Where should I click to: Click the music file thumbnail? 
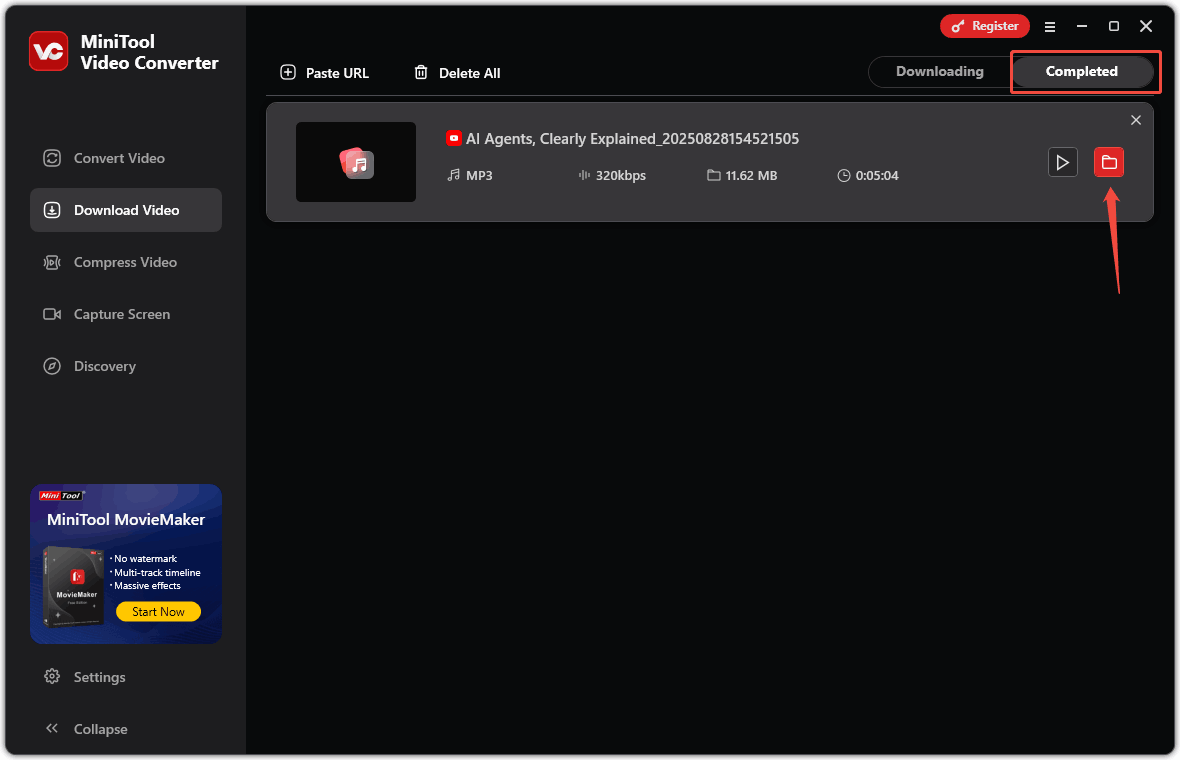(356, 162)
